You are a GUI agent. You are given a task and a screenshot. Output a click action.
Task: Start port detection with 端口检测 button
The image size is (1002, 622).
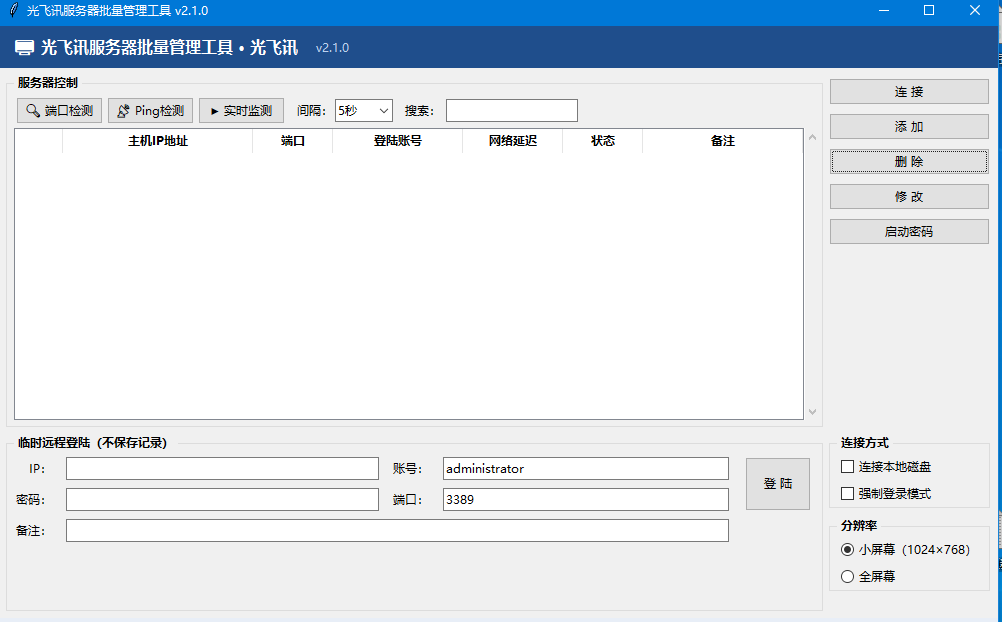pyautogui.click(x=59, y=111)
